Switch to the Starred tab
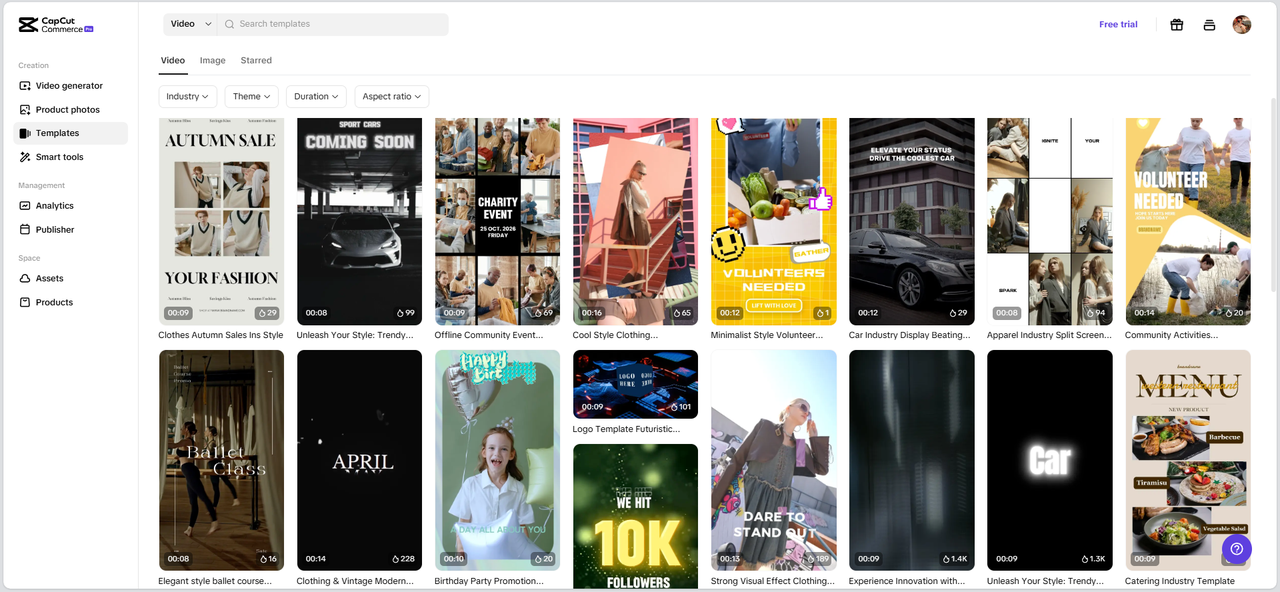The height and width of the screenshot is (592, 1280). click(256, 61)
